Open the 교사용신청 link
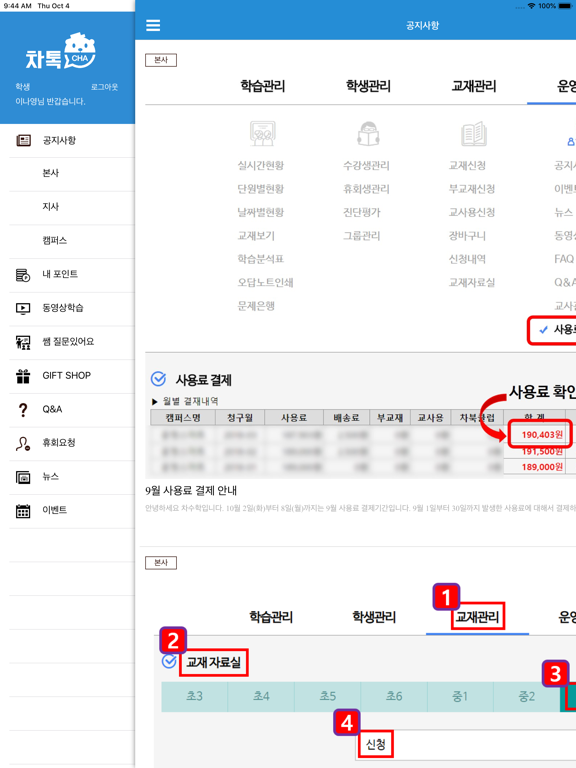Screen dimensions: 576x768 point(472,213)
